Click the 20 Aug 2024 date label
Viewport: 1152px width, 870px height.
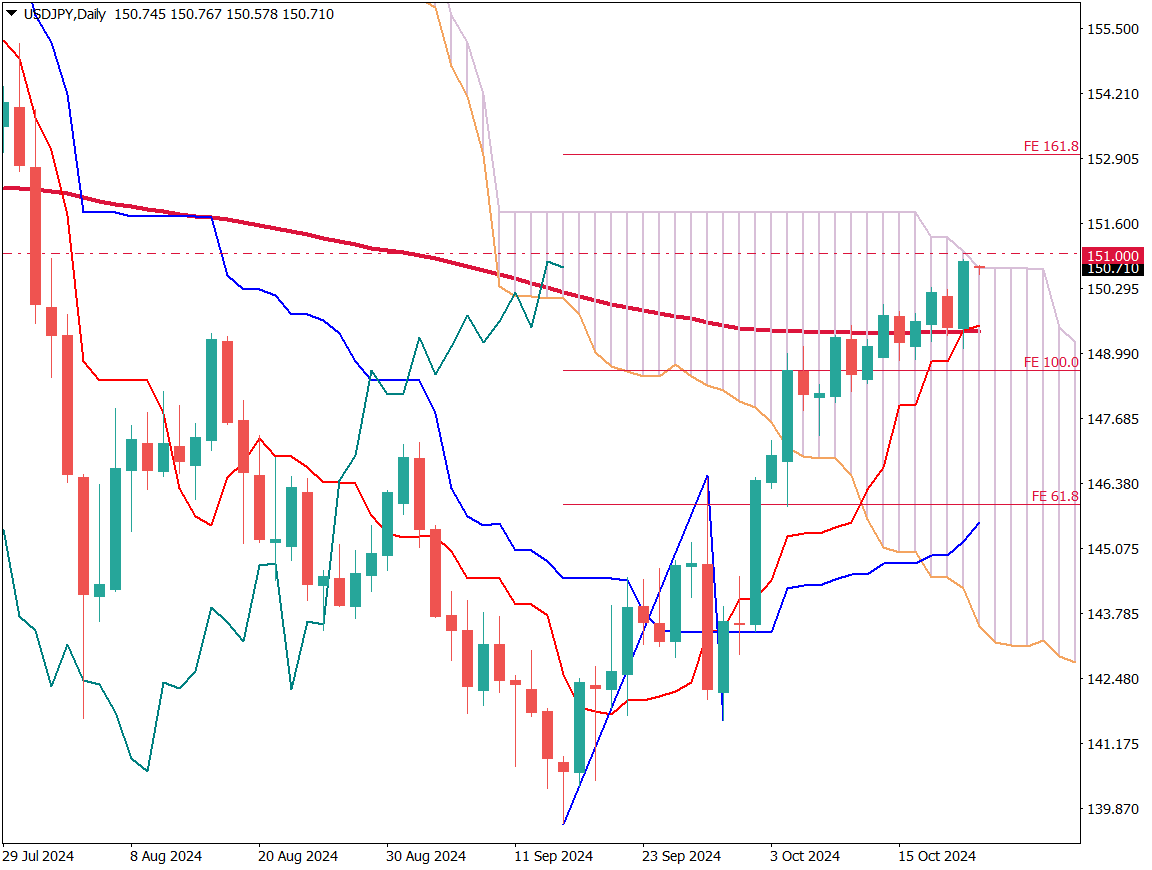point(297,856)
